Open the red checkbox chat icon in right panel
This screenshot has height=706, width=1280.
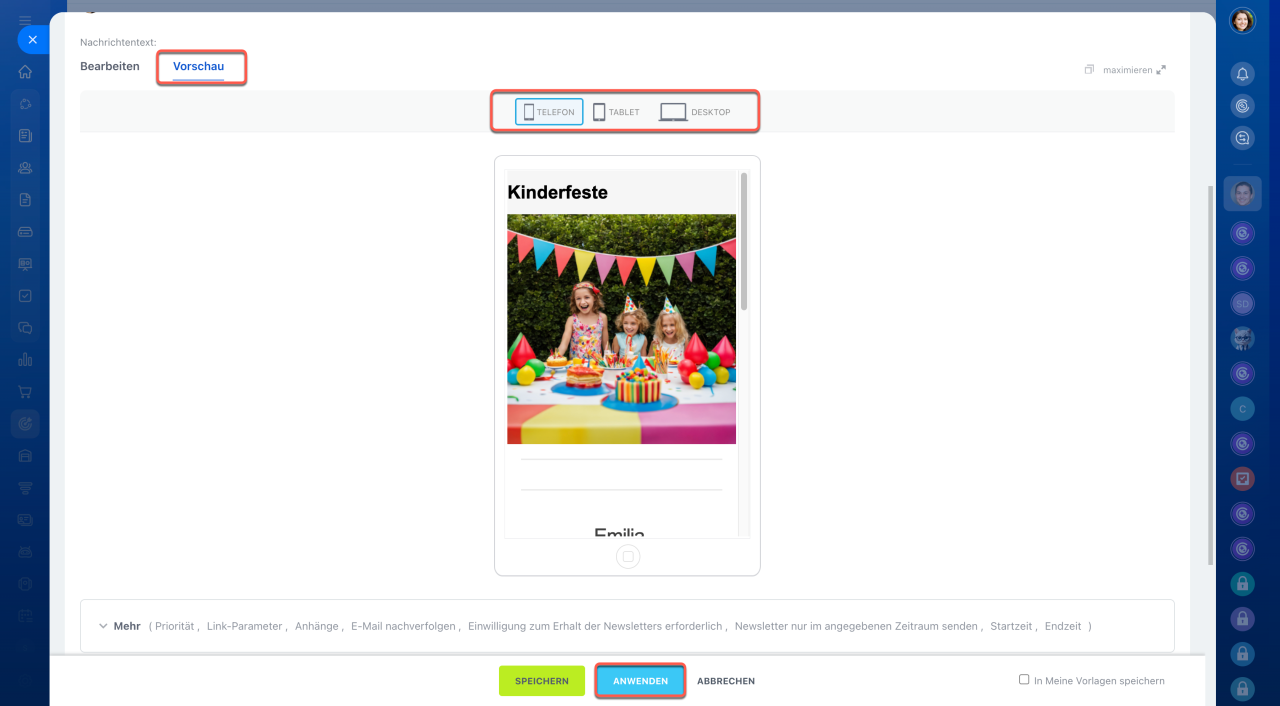click(1242, 478)
